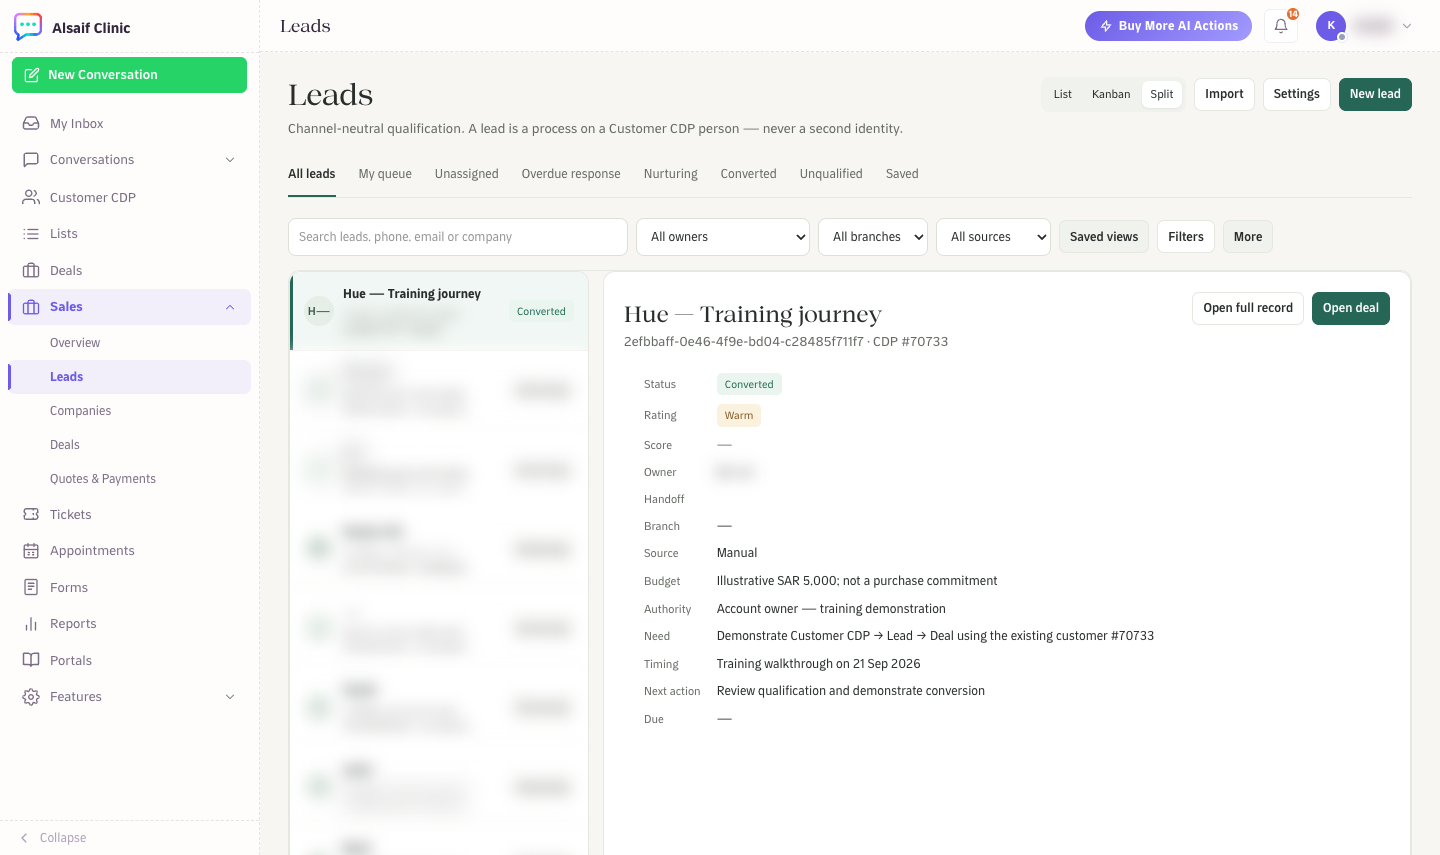Open the user account menu chevron
The image size is (1440, 855).
coord(1407,26)
